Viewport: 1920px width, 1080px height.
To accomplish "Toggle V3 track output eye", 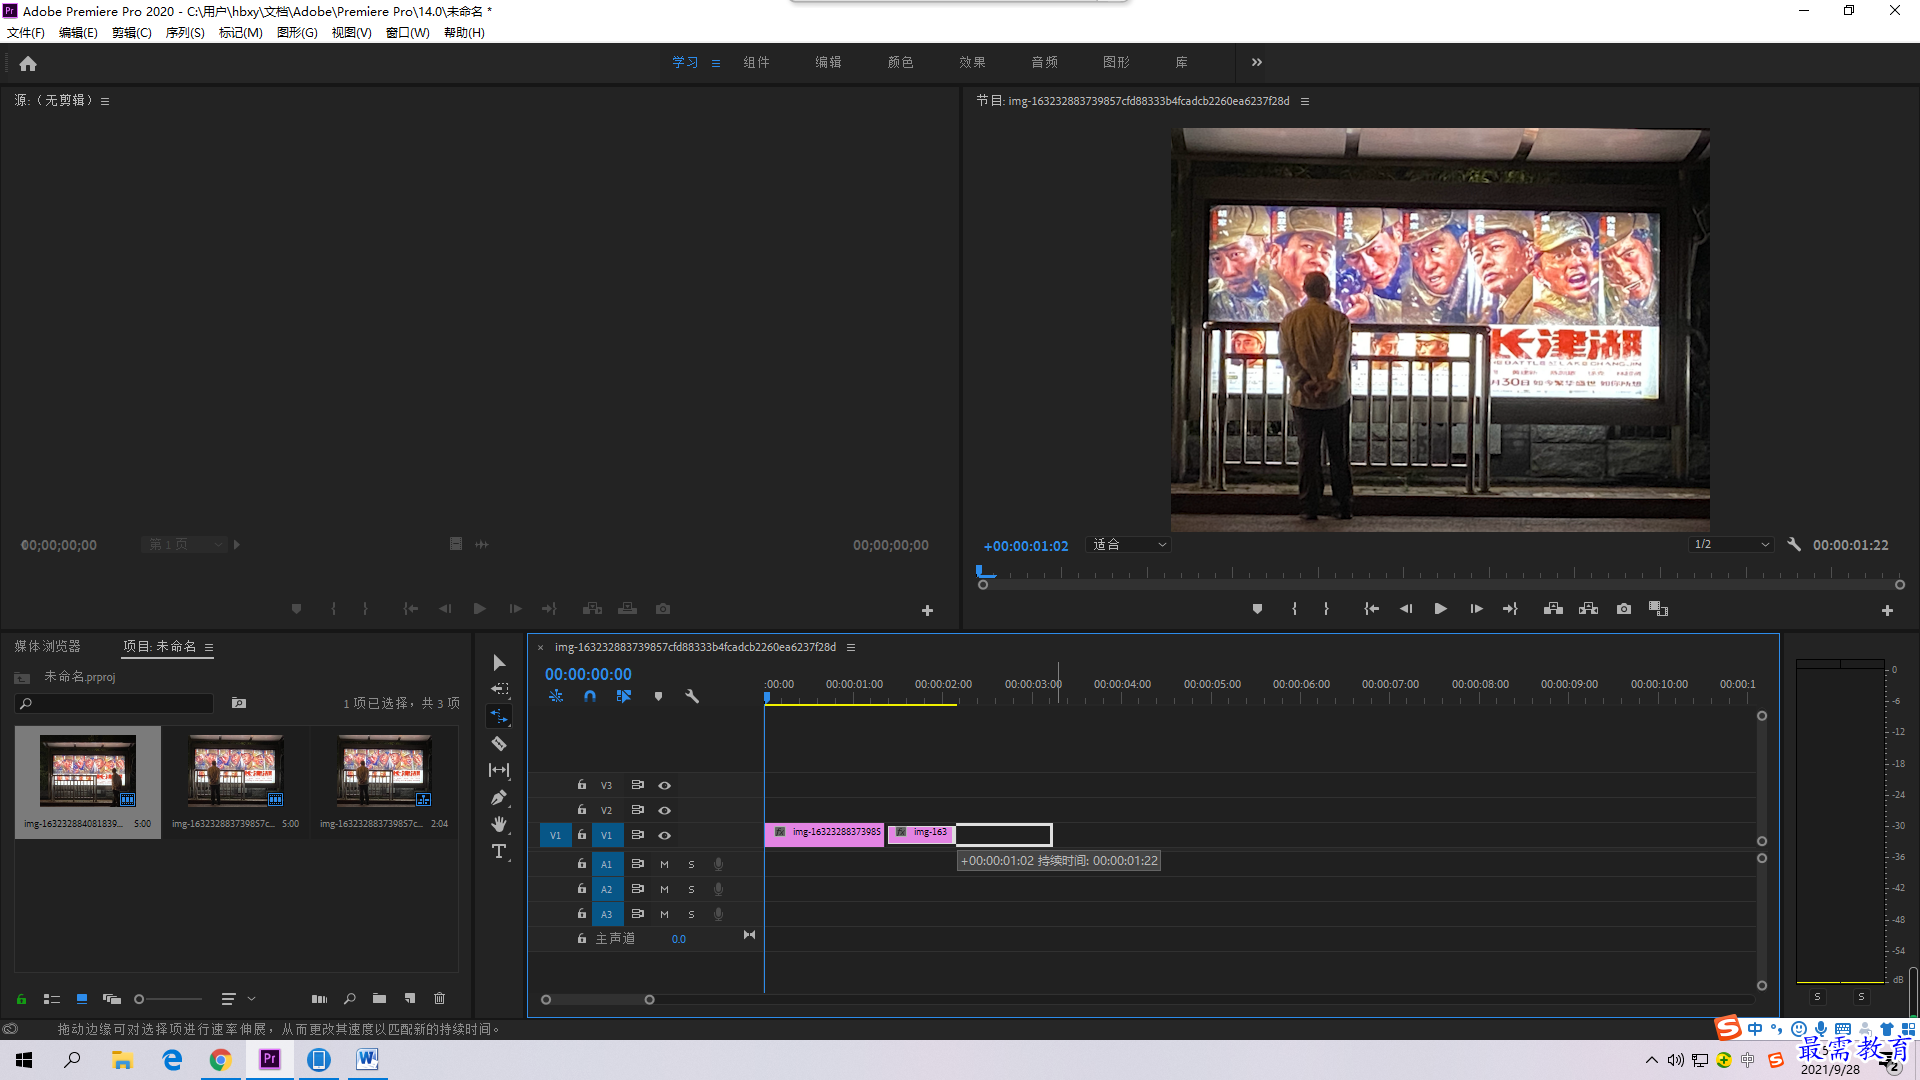I will click(x=664, y=786).
